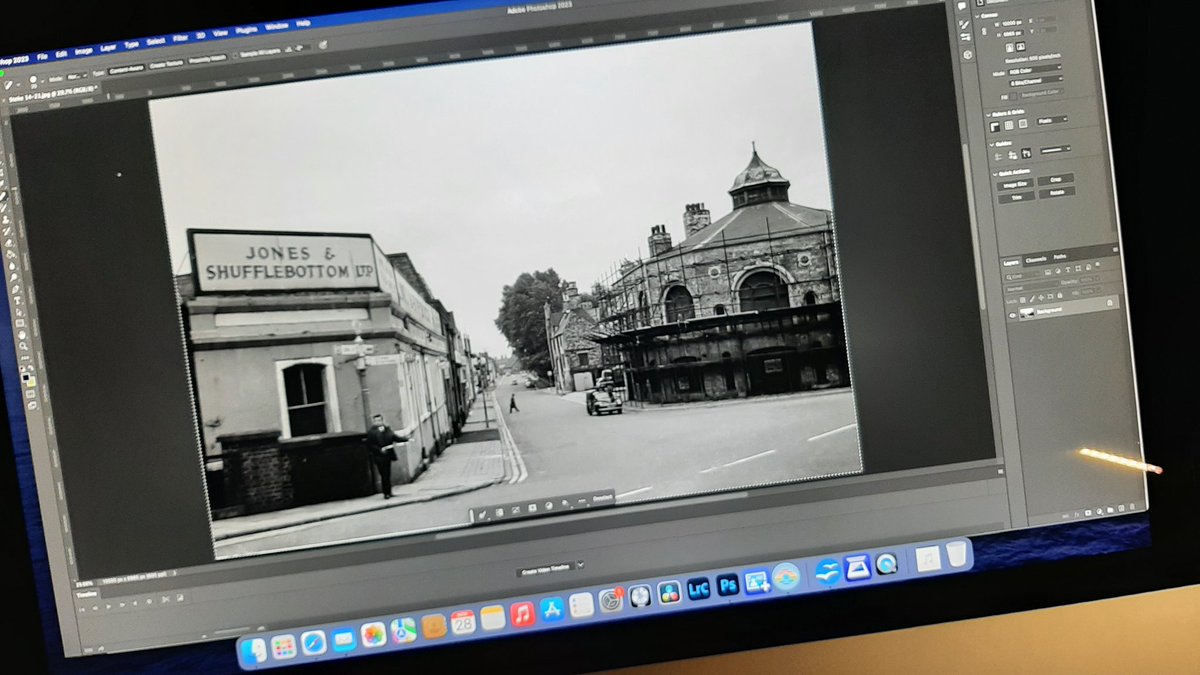Filter layers by adjustment layers icon
1200x675 pixels.
click(1058, 271)
